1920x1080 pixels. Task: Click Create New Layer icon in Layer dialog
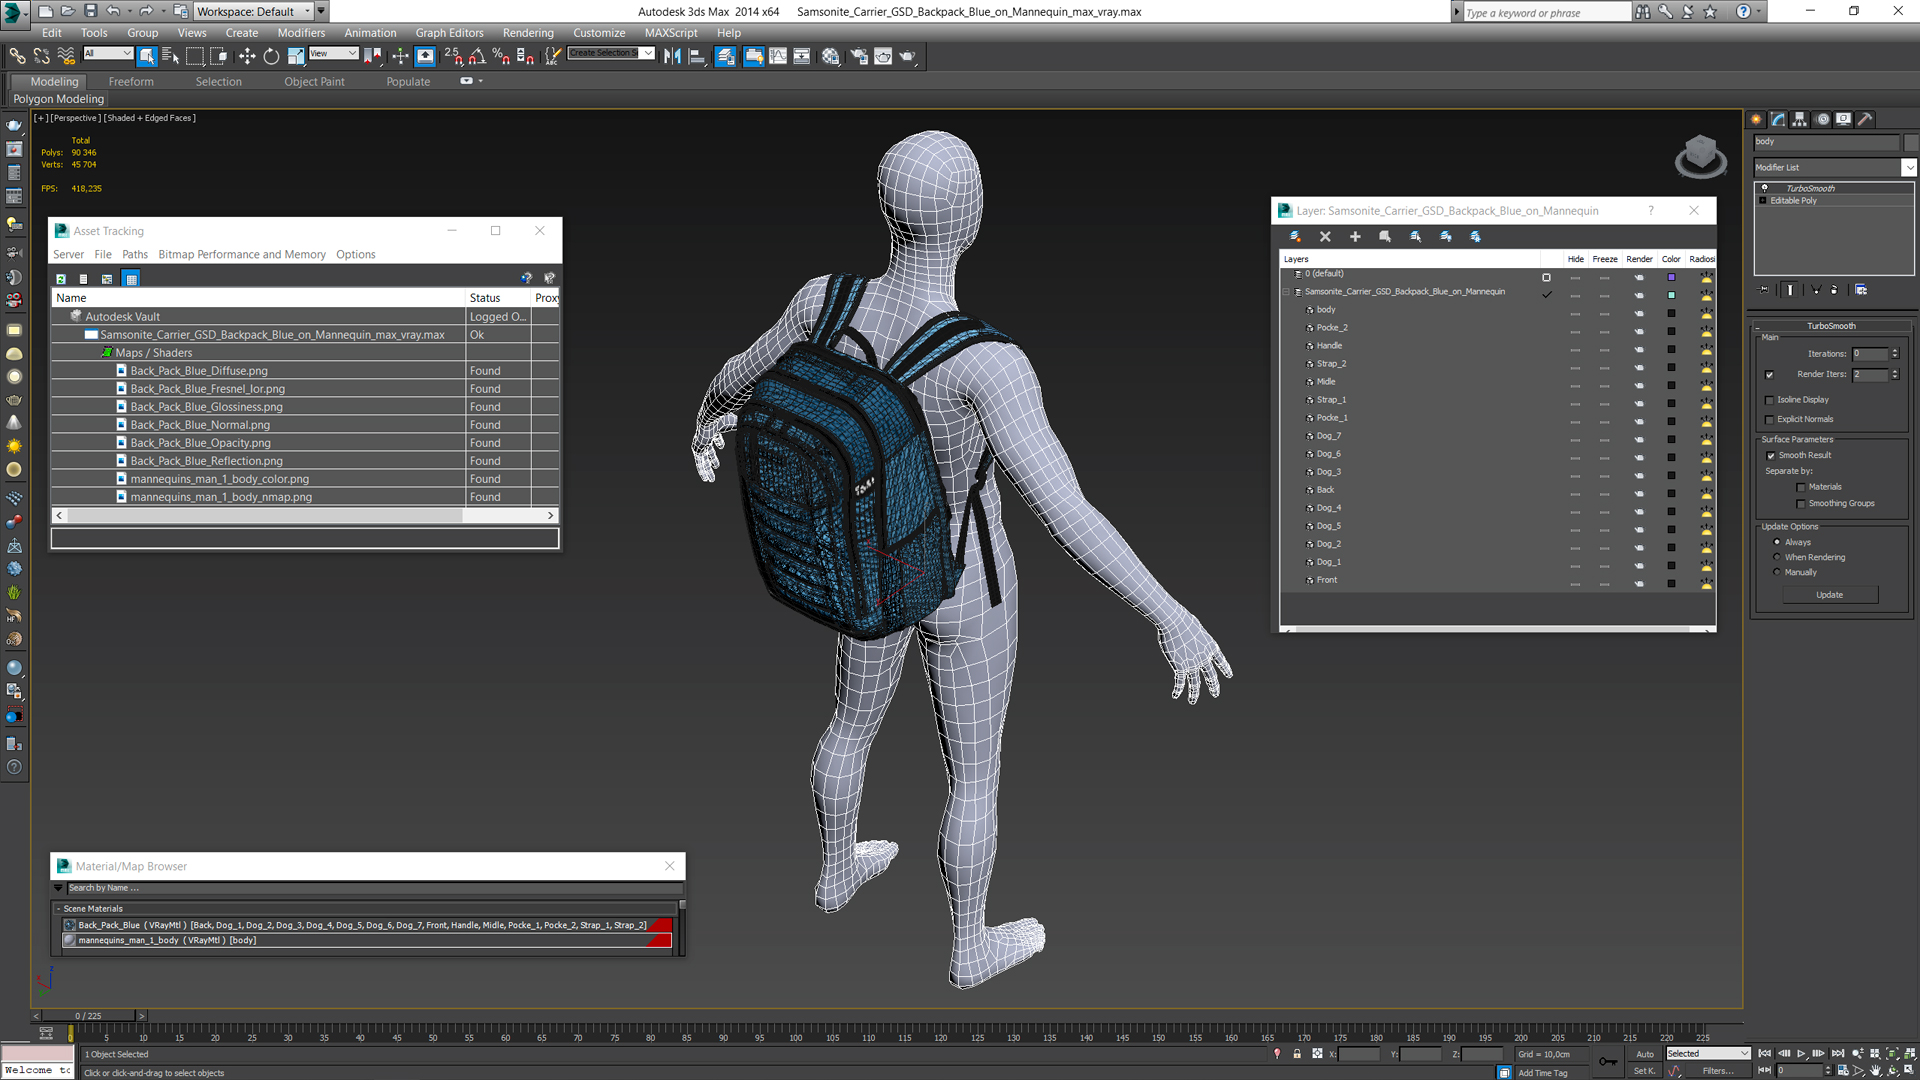point(1295,237)
